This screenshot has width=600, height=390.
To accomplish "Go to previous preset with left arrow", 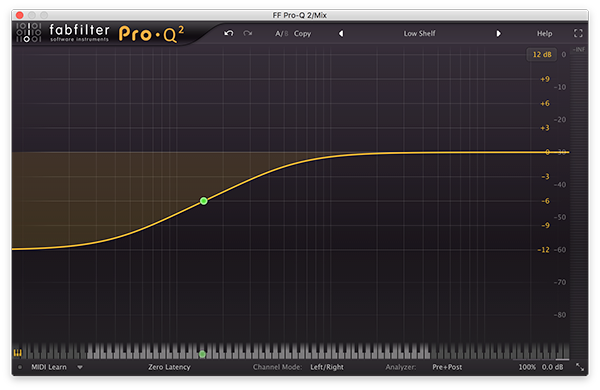I will coord(341,34).
